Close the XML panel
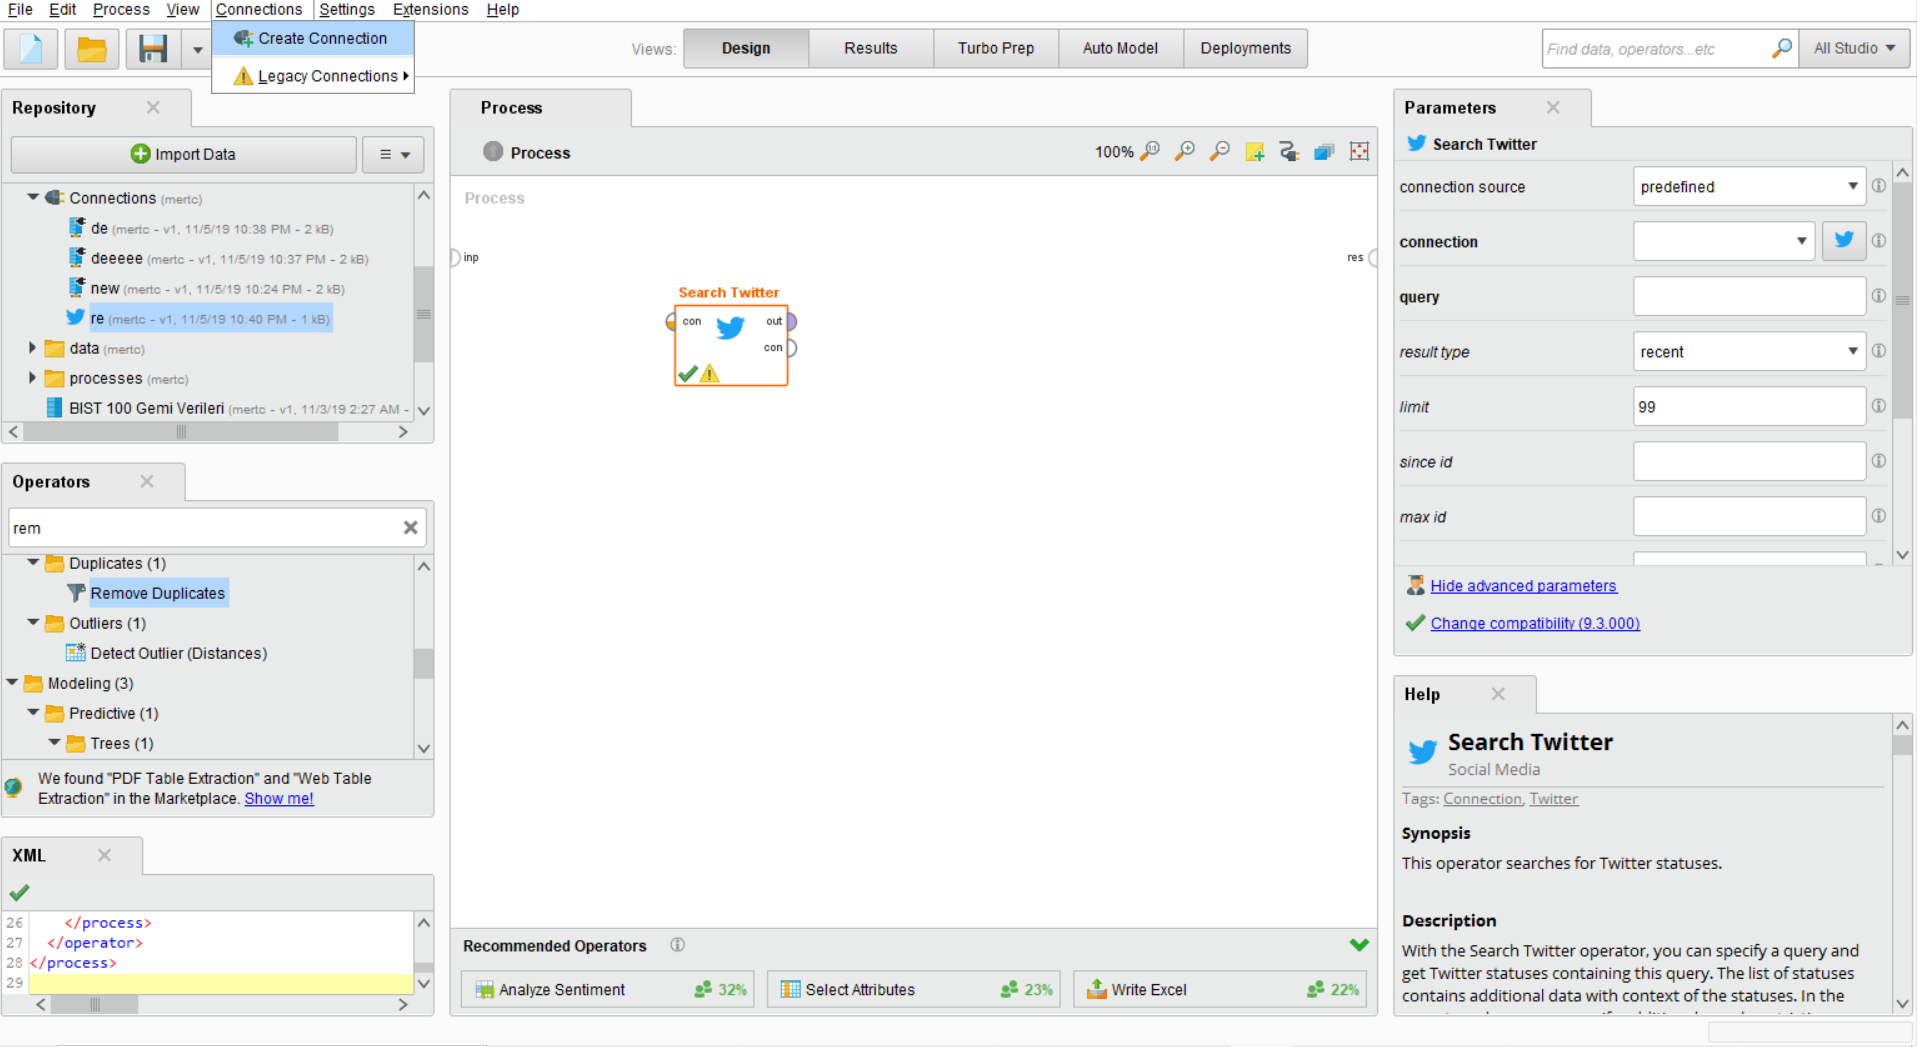This screenshot has width=1917, height=1047. [104, 855]
